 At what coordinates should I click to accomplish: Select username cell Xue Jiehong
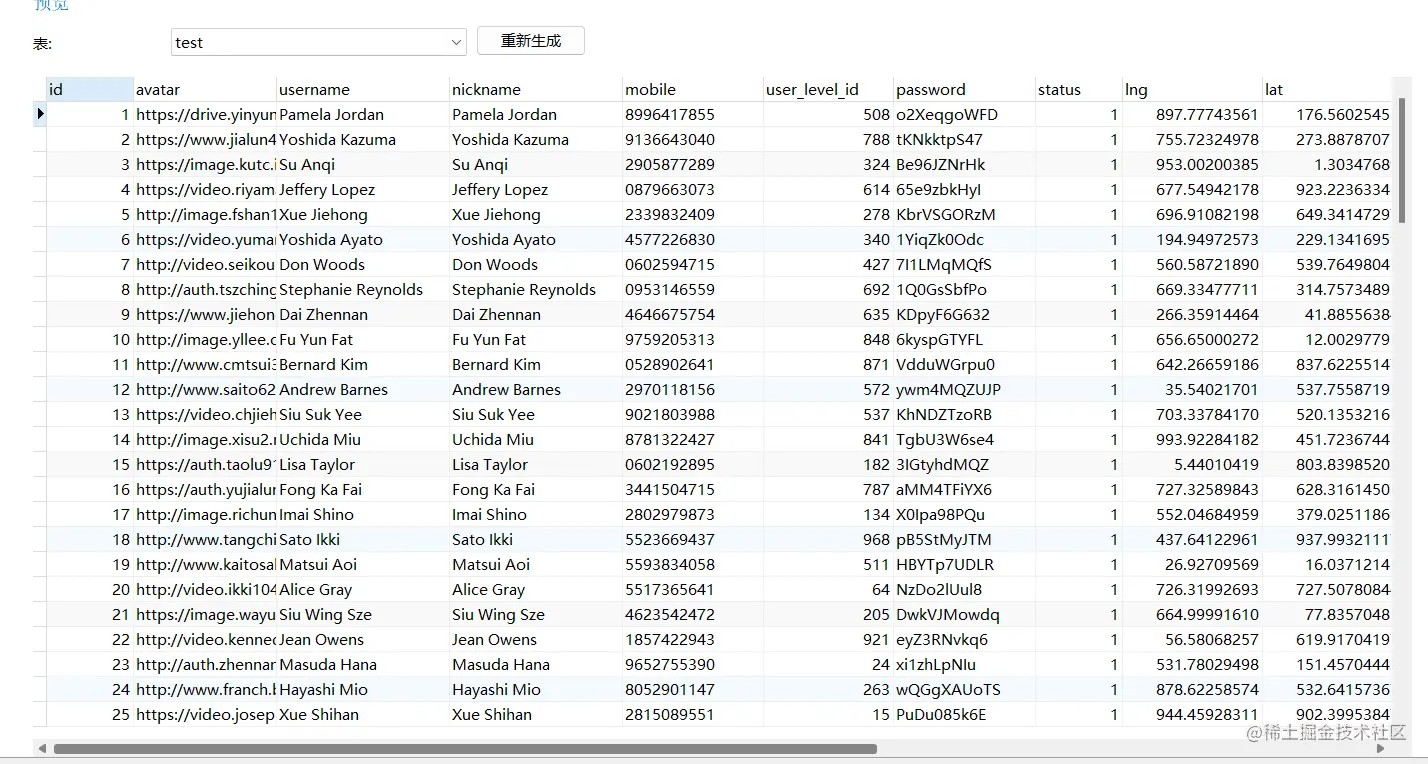pyautogui.click(x=363, y=214)
